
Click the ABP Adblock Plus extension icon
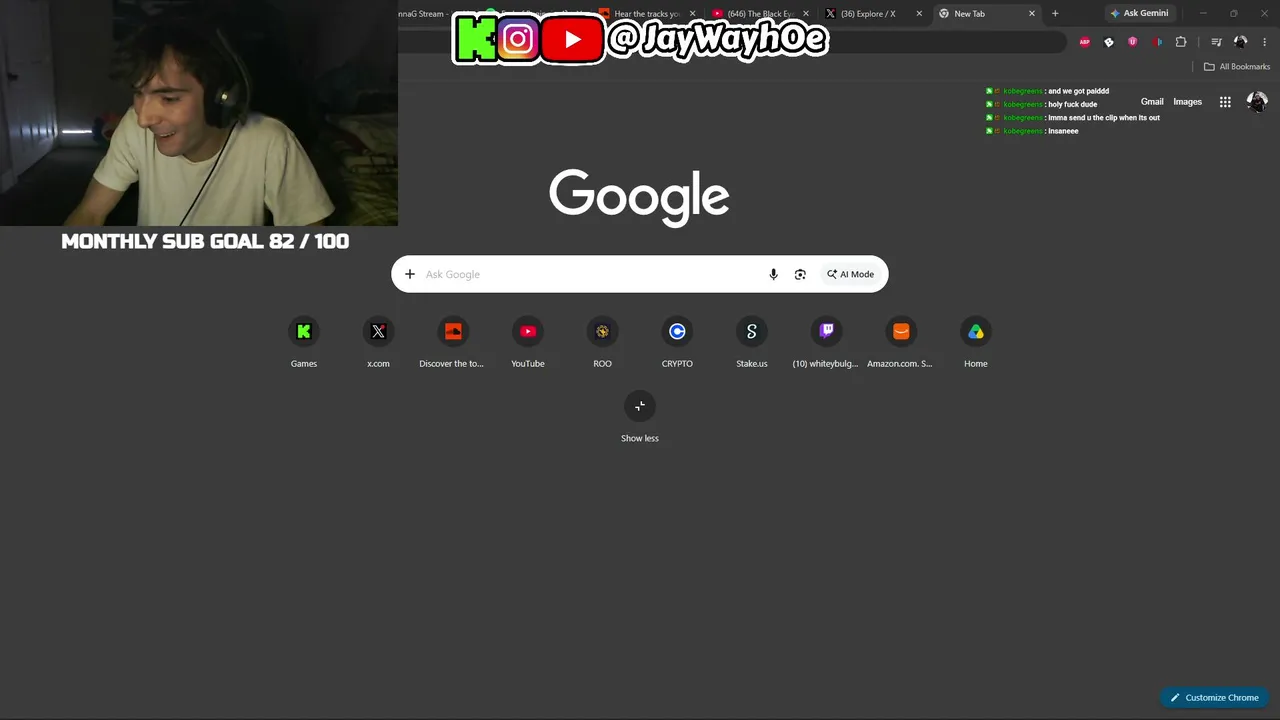(1085, 42)
